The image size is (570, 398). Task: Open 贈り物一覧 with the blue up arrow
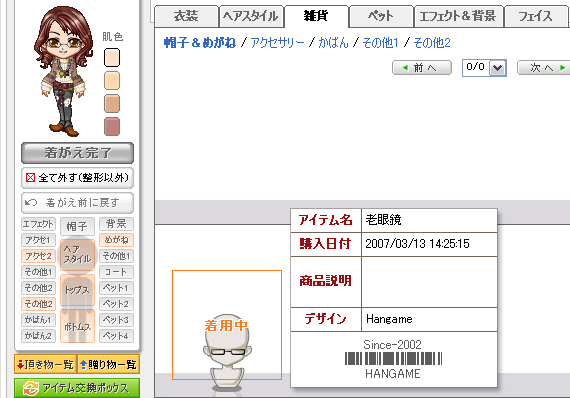[x=108, y=364]
